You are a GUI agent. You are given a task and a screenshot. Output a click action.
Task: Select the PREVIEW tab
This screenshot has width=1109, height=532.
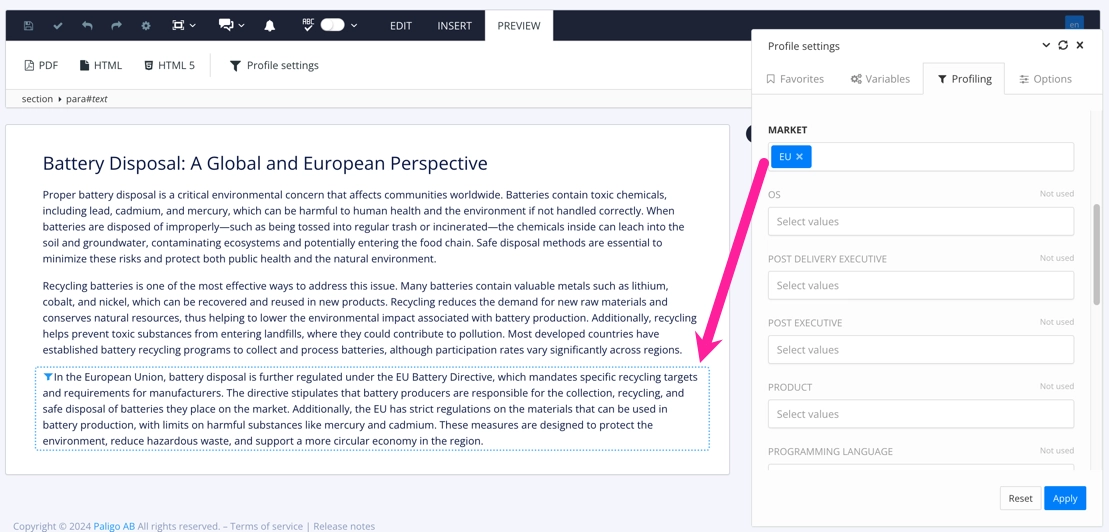click(518, 25)
